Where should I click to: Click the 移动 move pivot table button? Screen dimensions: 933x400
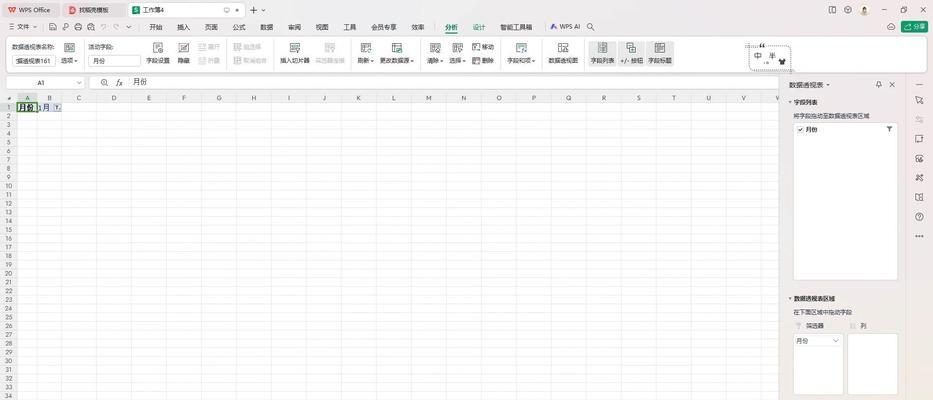coord(483,47)
